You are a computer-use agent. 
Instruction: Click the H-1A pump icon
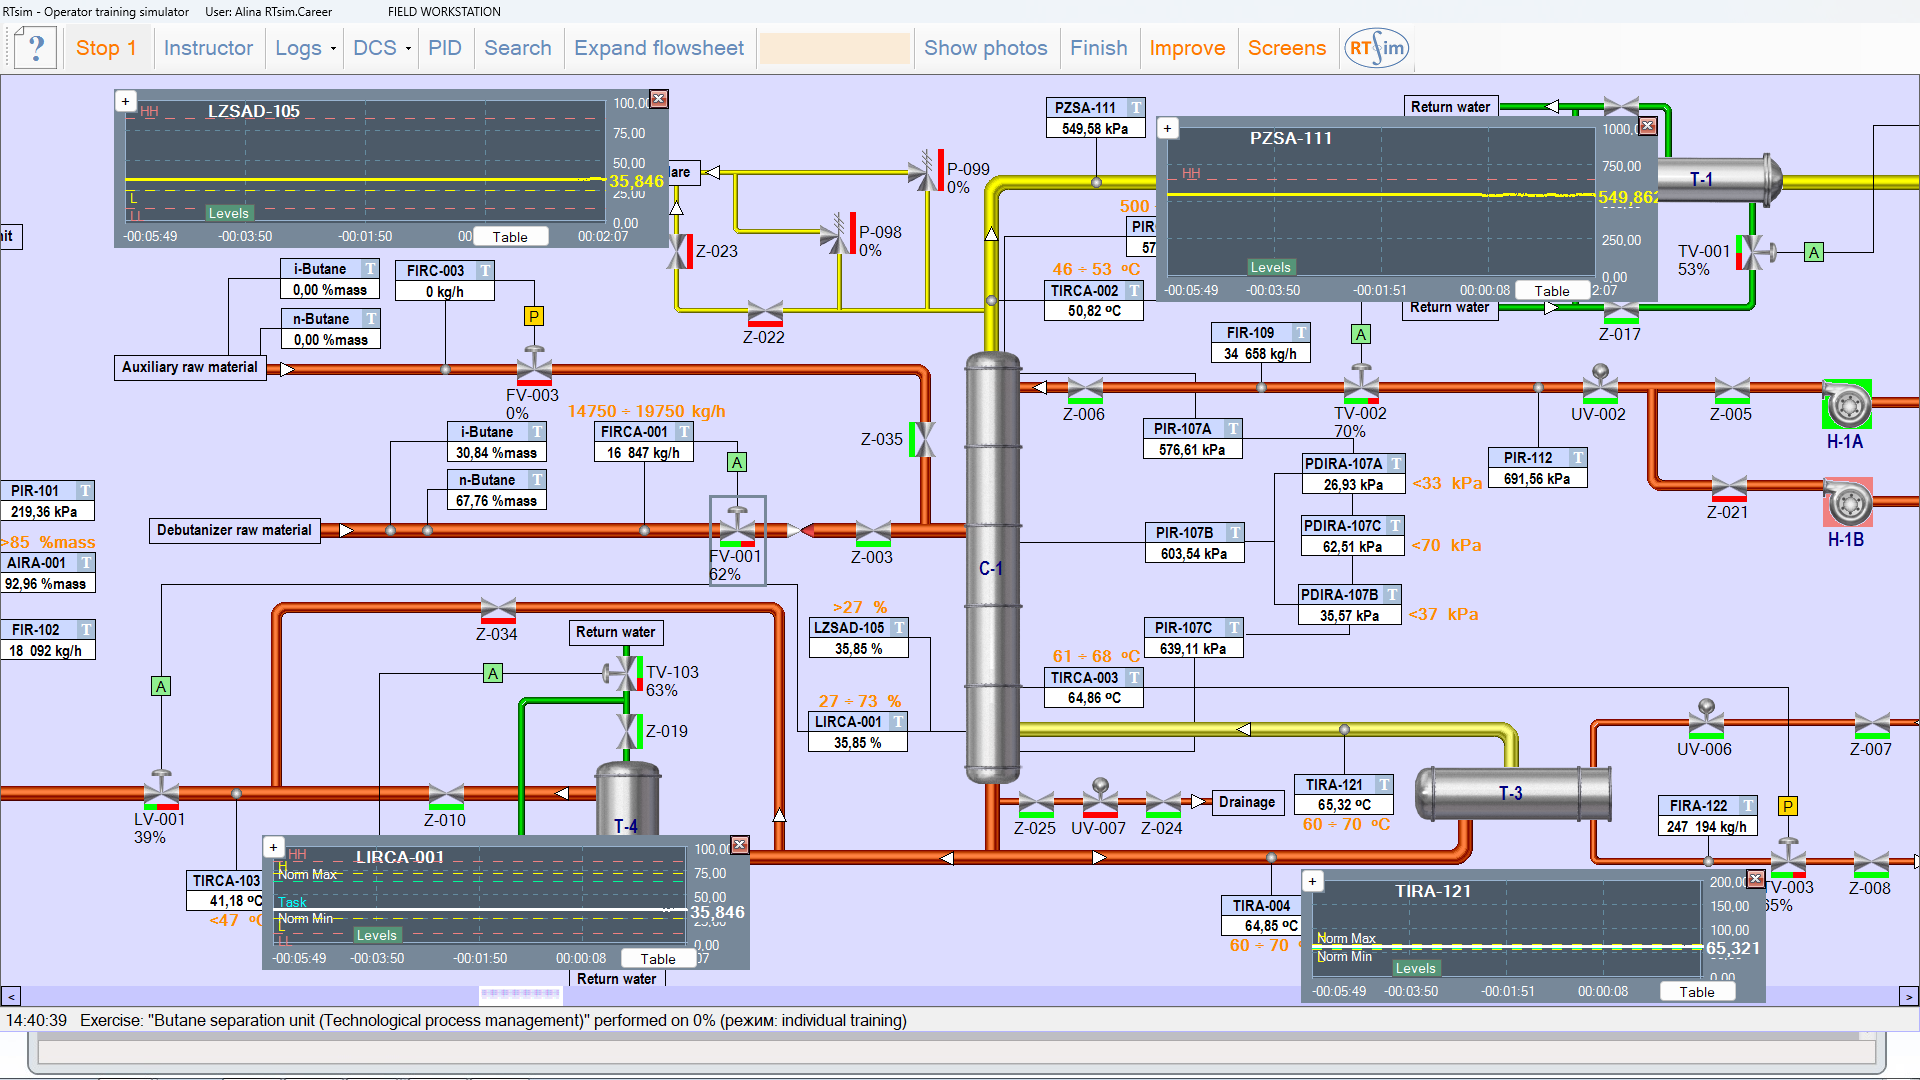1846,405
